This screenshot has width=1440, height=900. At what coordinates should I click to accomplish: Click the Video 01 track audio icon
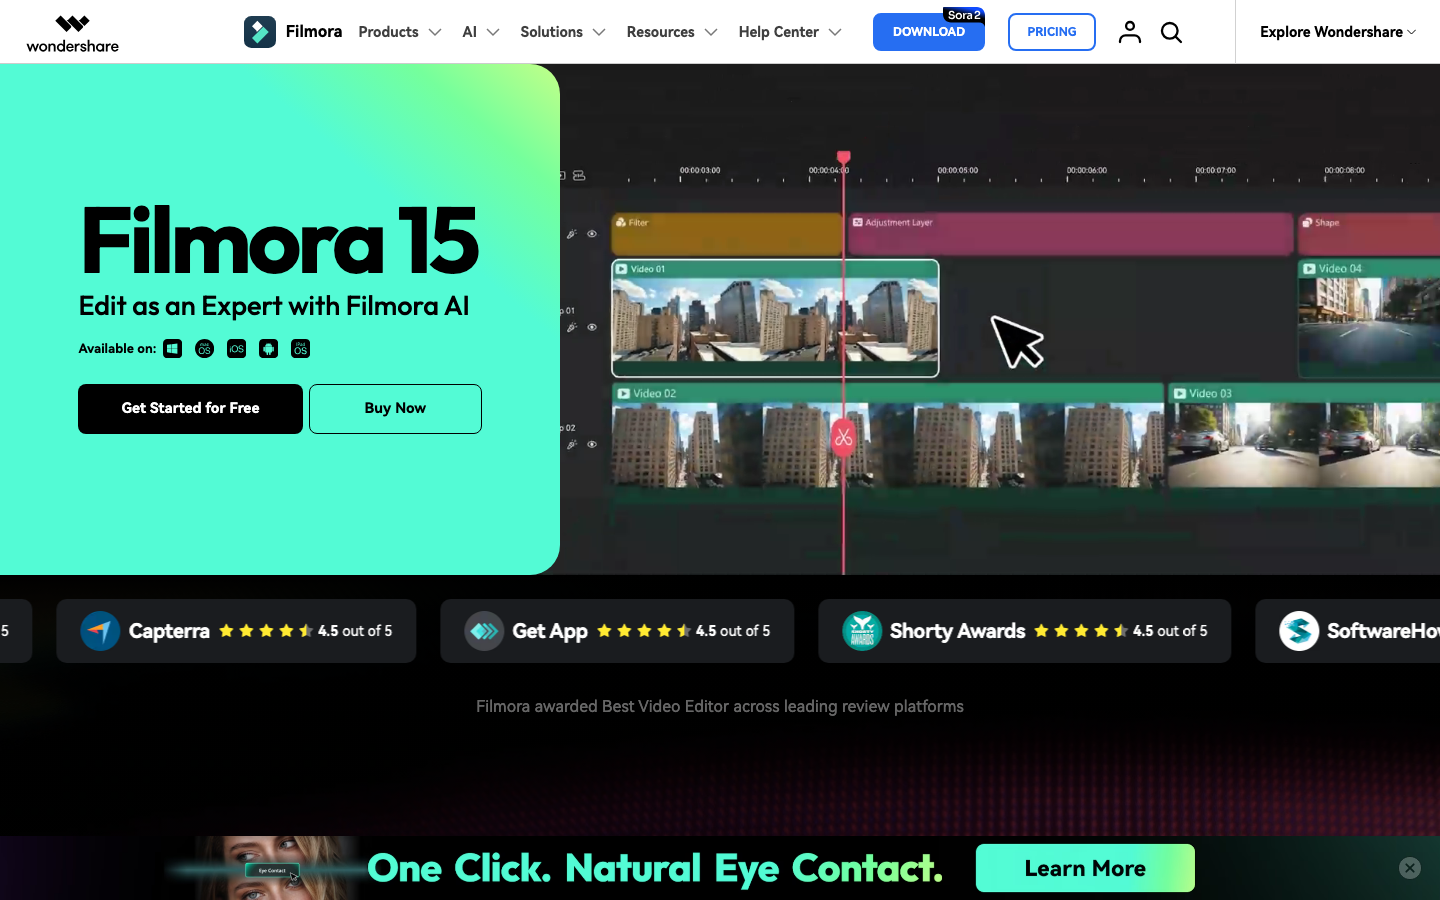(x=572, y=327)
